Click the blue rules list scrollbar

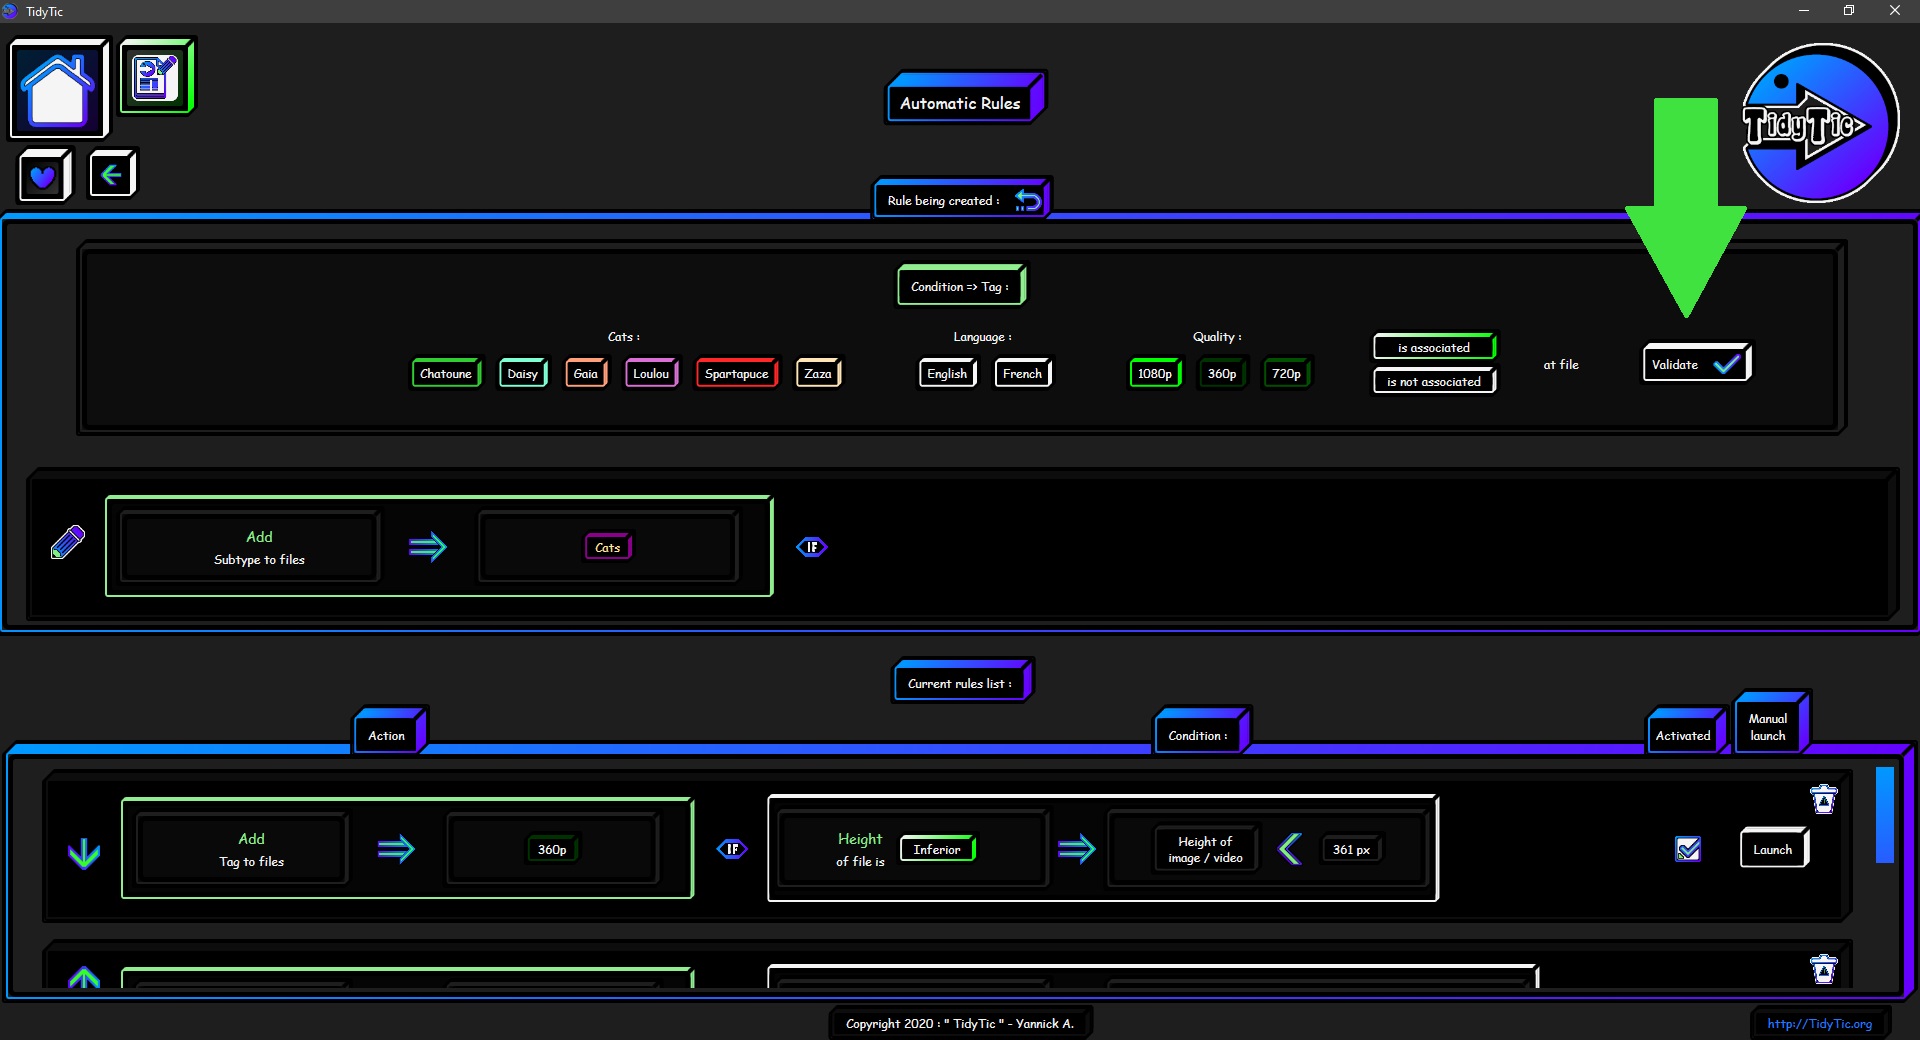click(1884, 815)
